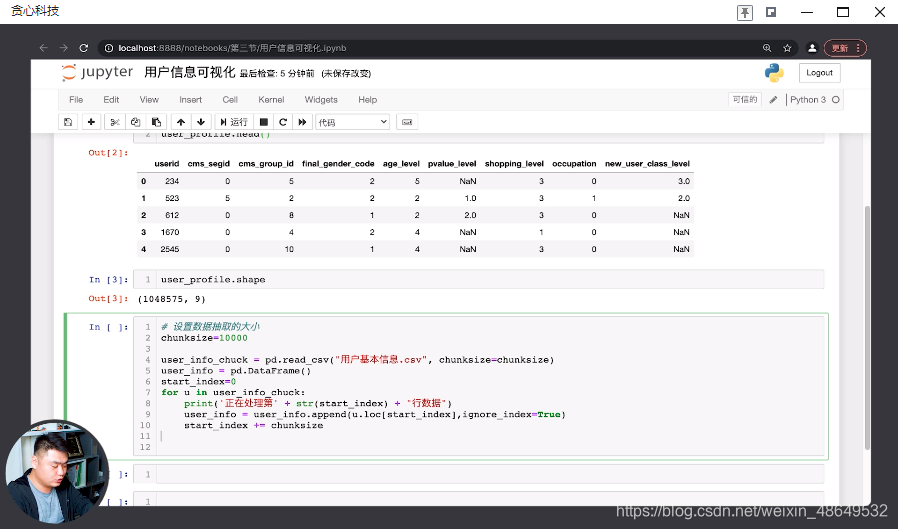Insert a cell below with the plus icon
The width and height of the screenshot is (898, 530).
(x=91, y=122)
